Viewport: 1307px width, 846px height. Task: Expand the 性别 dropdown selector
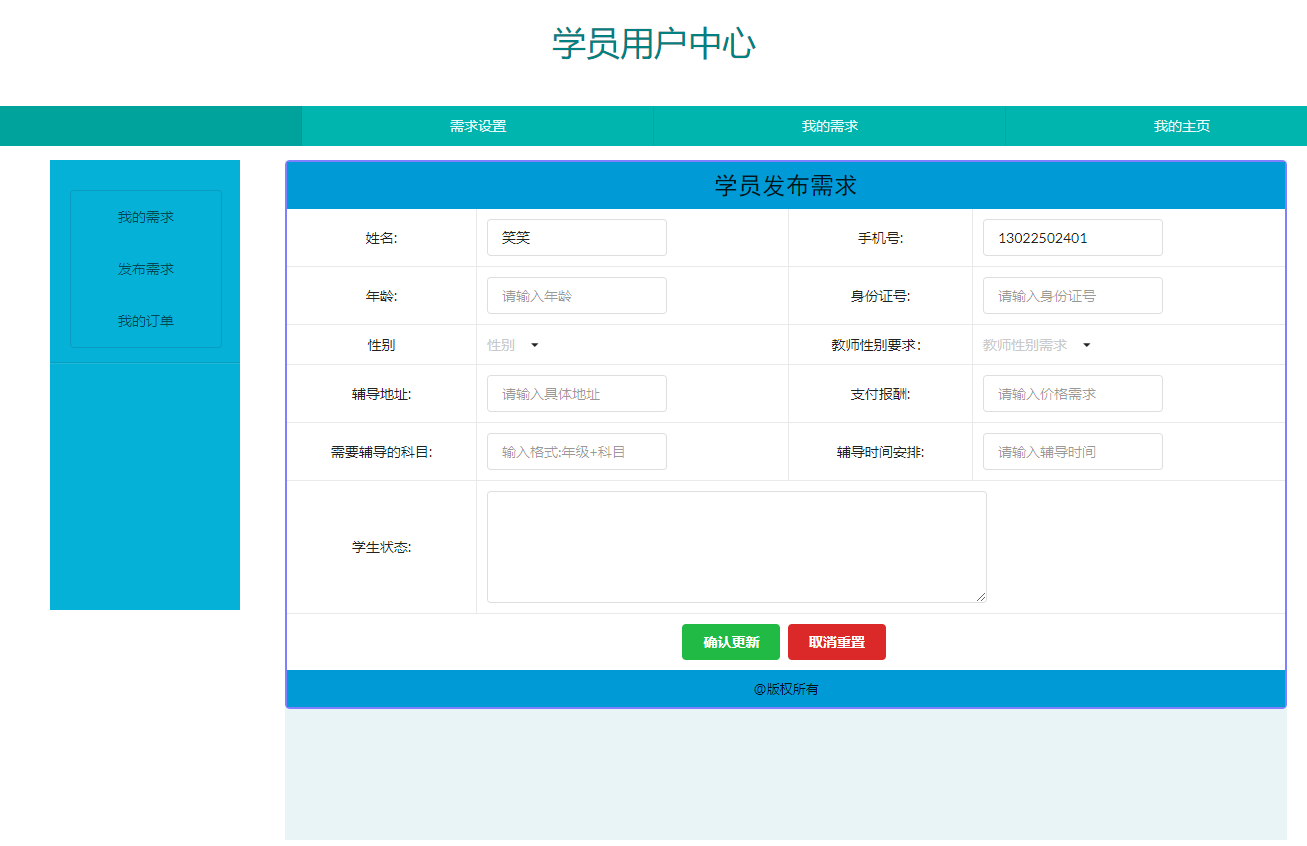510,344
